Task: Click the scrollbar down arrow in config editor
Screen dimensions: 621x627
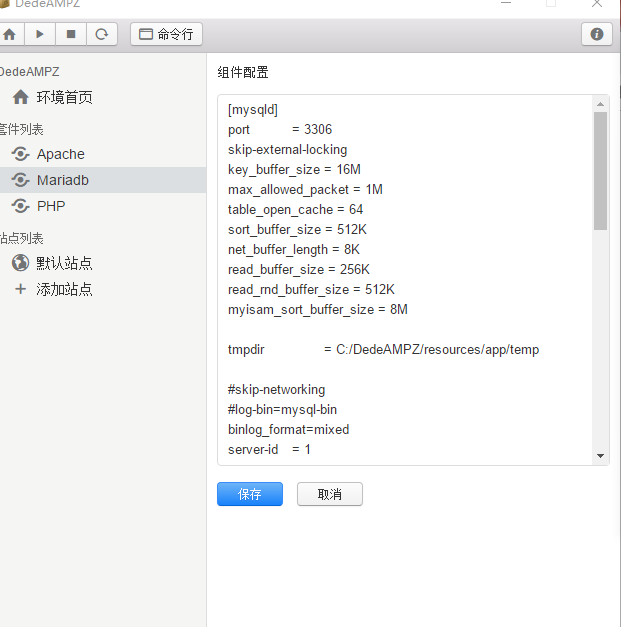Action: coord(600,456)
